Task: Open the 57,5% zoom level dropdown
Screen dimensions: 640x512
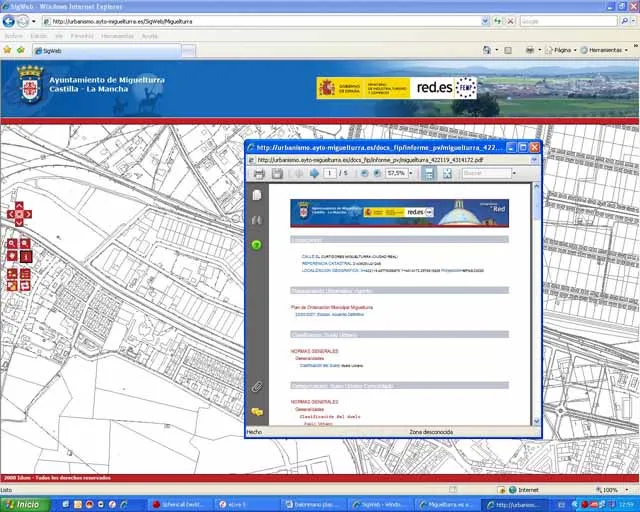Action: [411, 173]
